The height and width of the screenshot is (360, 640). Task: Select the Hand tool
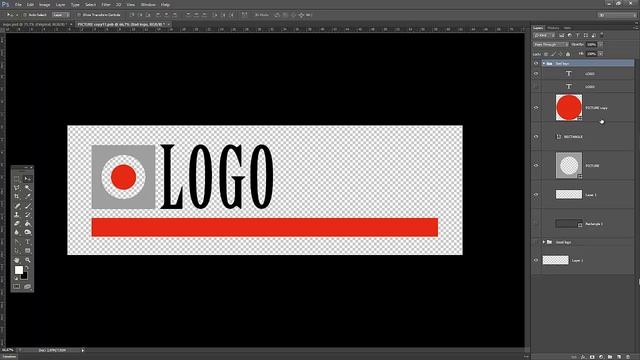17,260
